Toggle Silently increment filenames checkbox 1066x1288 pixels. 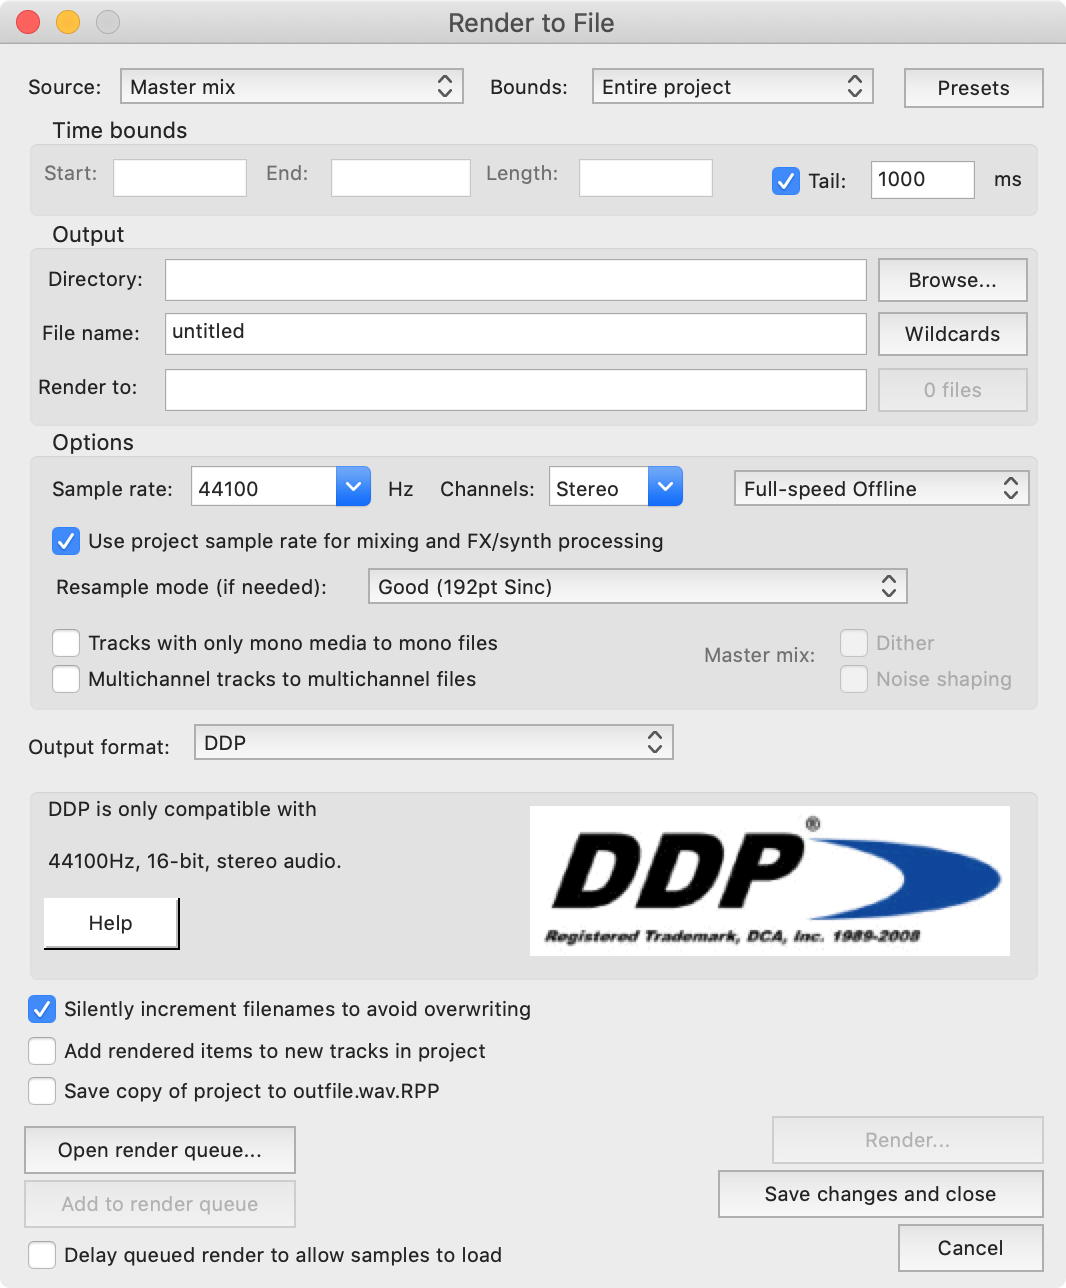pyautogui.click(x=42, y=1009)
